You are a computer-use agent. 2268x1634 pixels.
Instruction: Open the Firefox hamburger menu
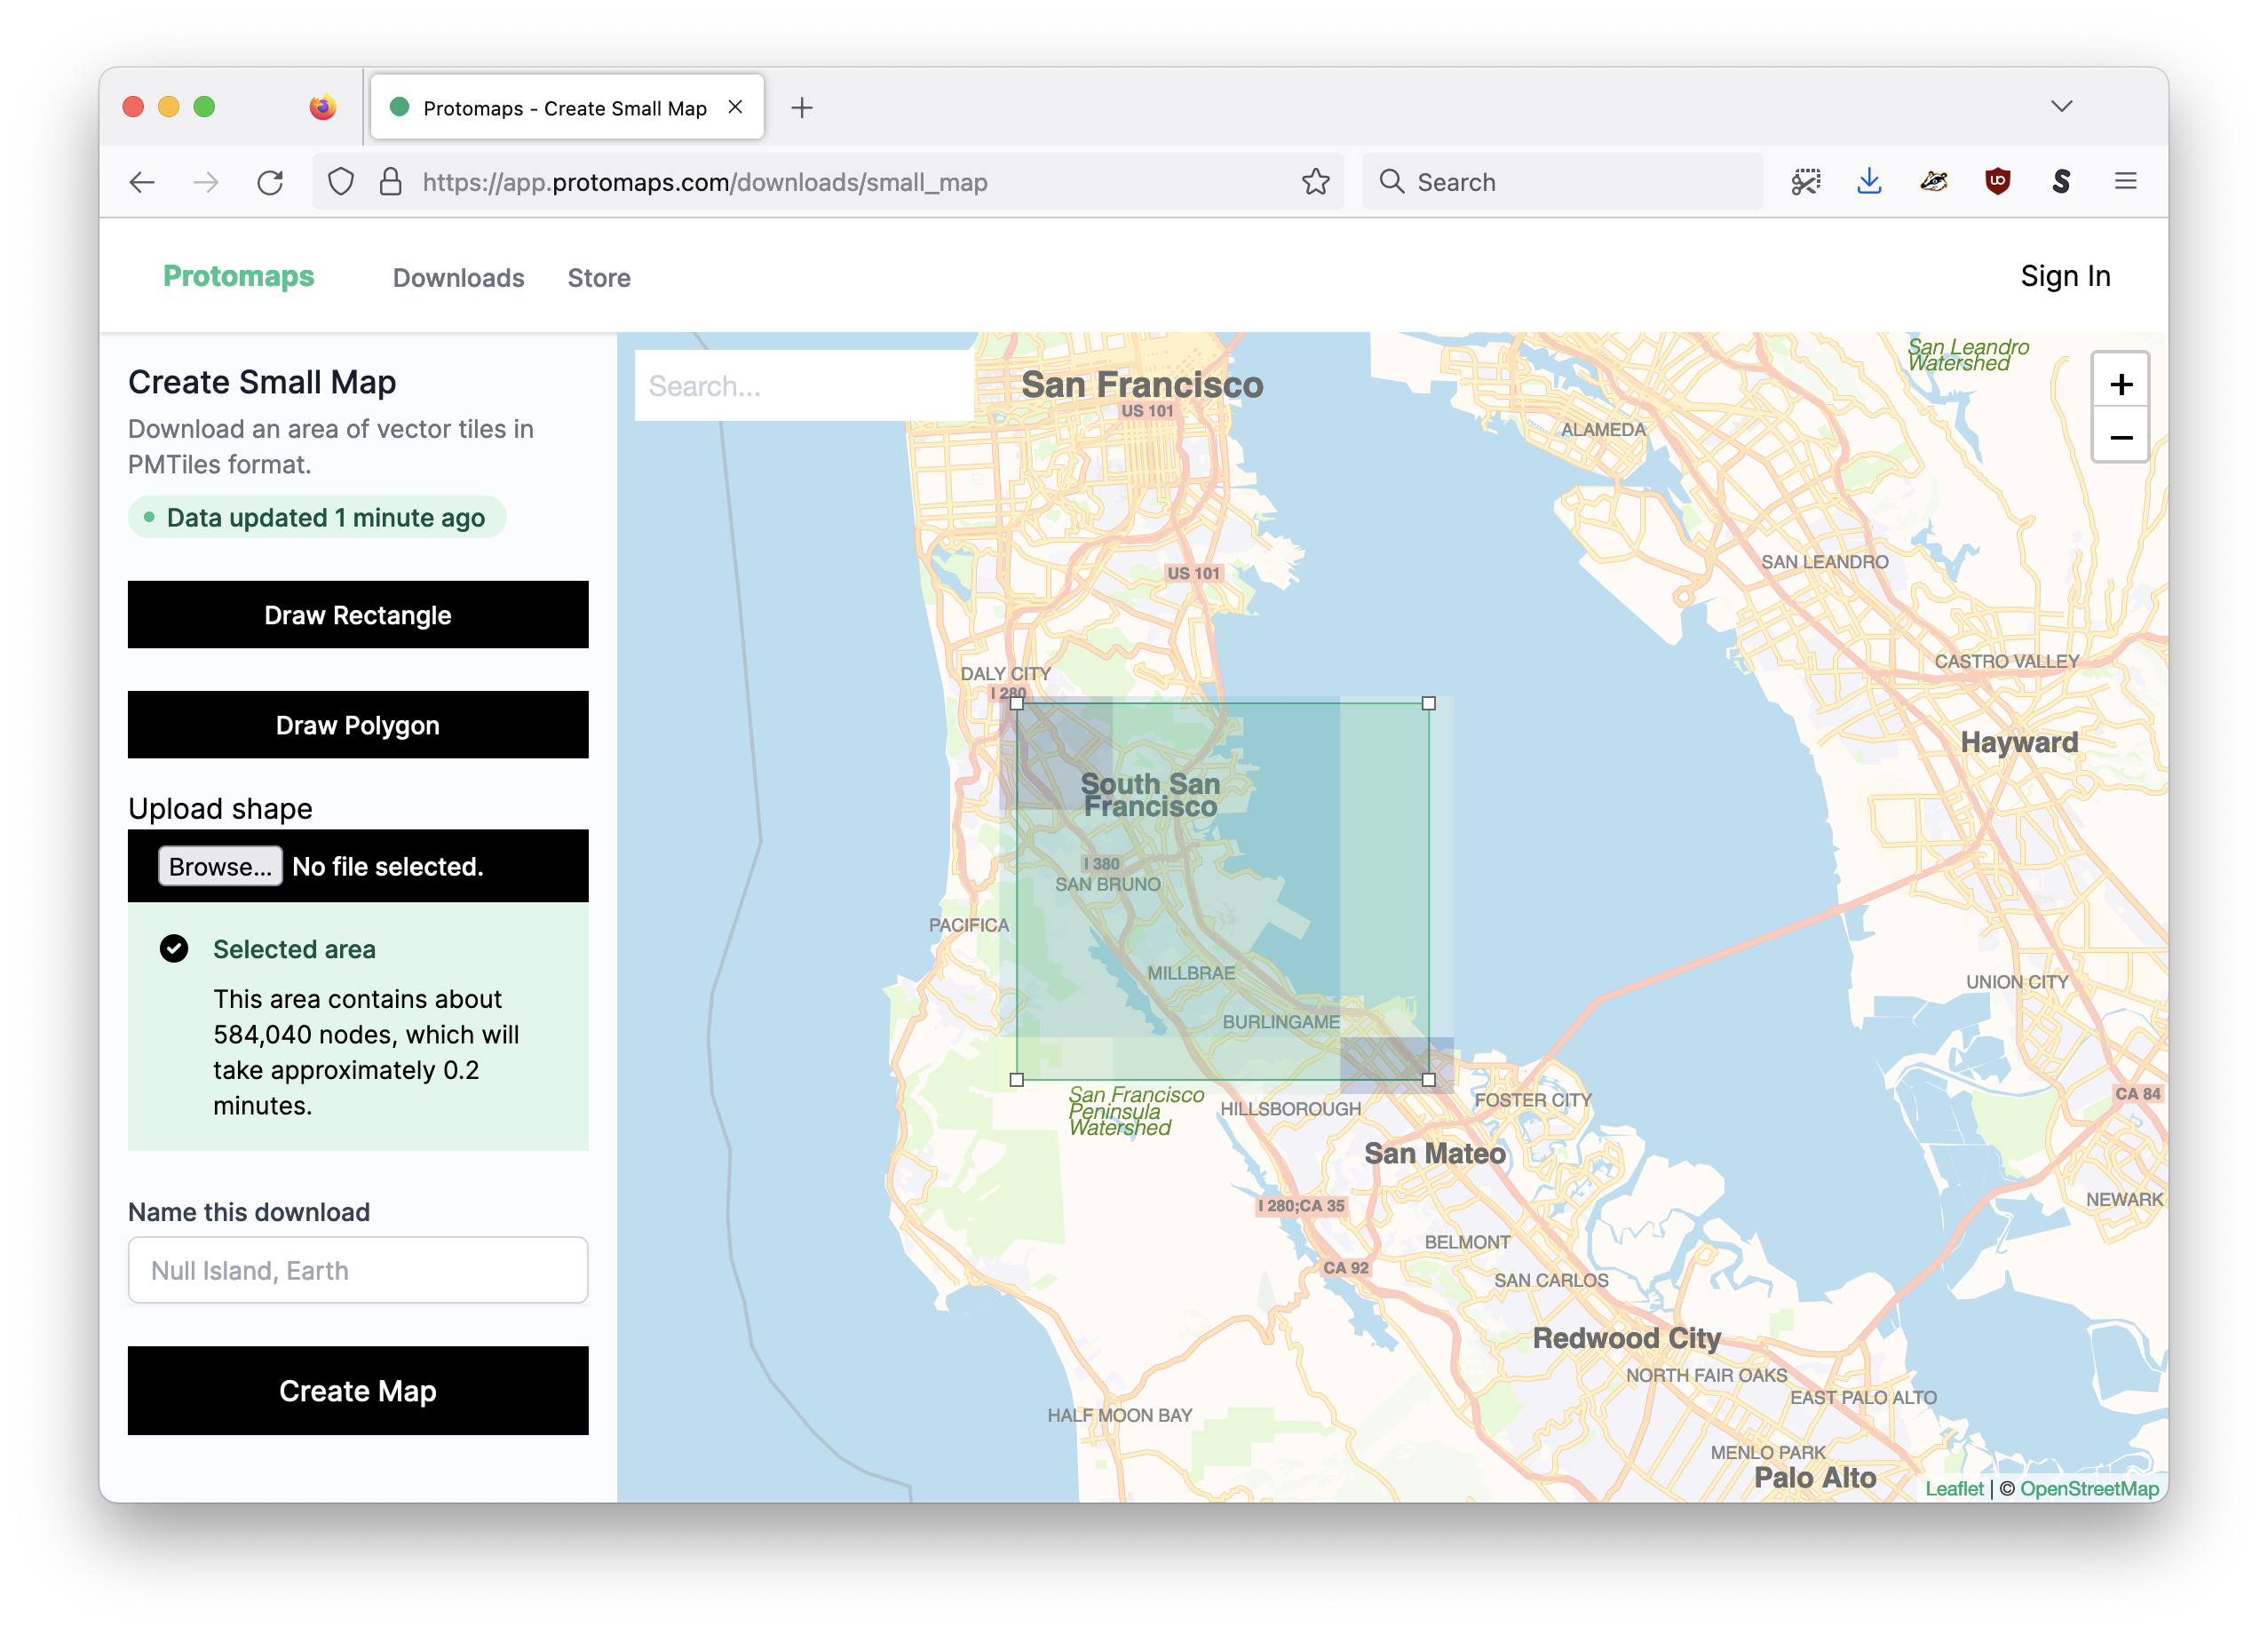(2125, 182)
